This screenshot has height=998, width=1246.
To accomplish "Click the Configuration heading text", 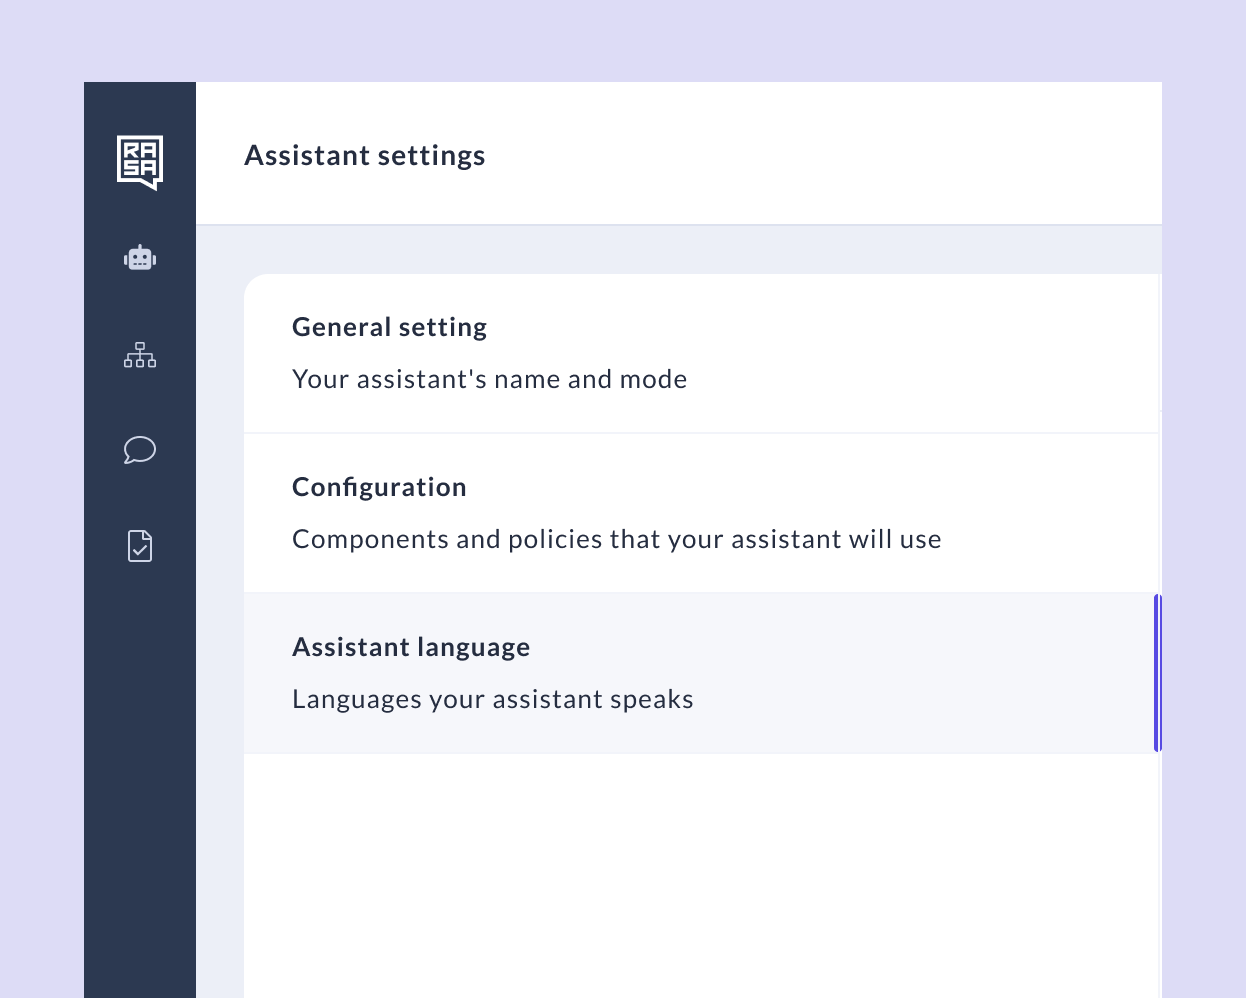I will (379, 486).
